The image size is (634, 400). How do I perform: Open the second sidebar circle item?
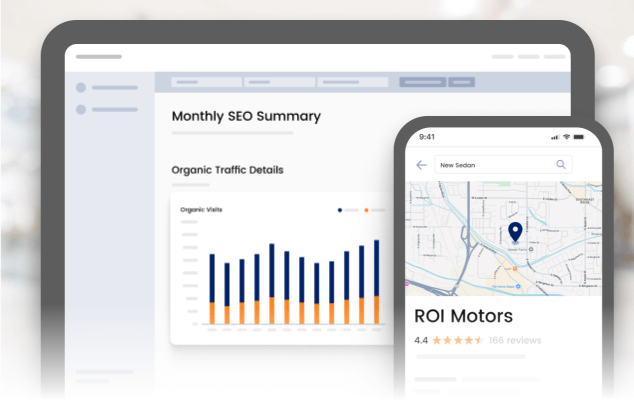[x=107, y=110]
